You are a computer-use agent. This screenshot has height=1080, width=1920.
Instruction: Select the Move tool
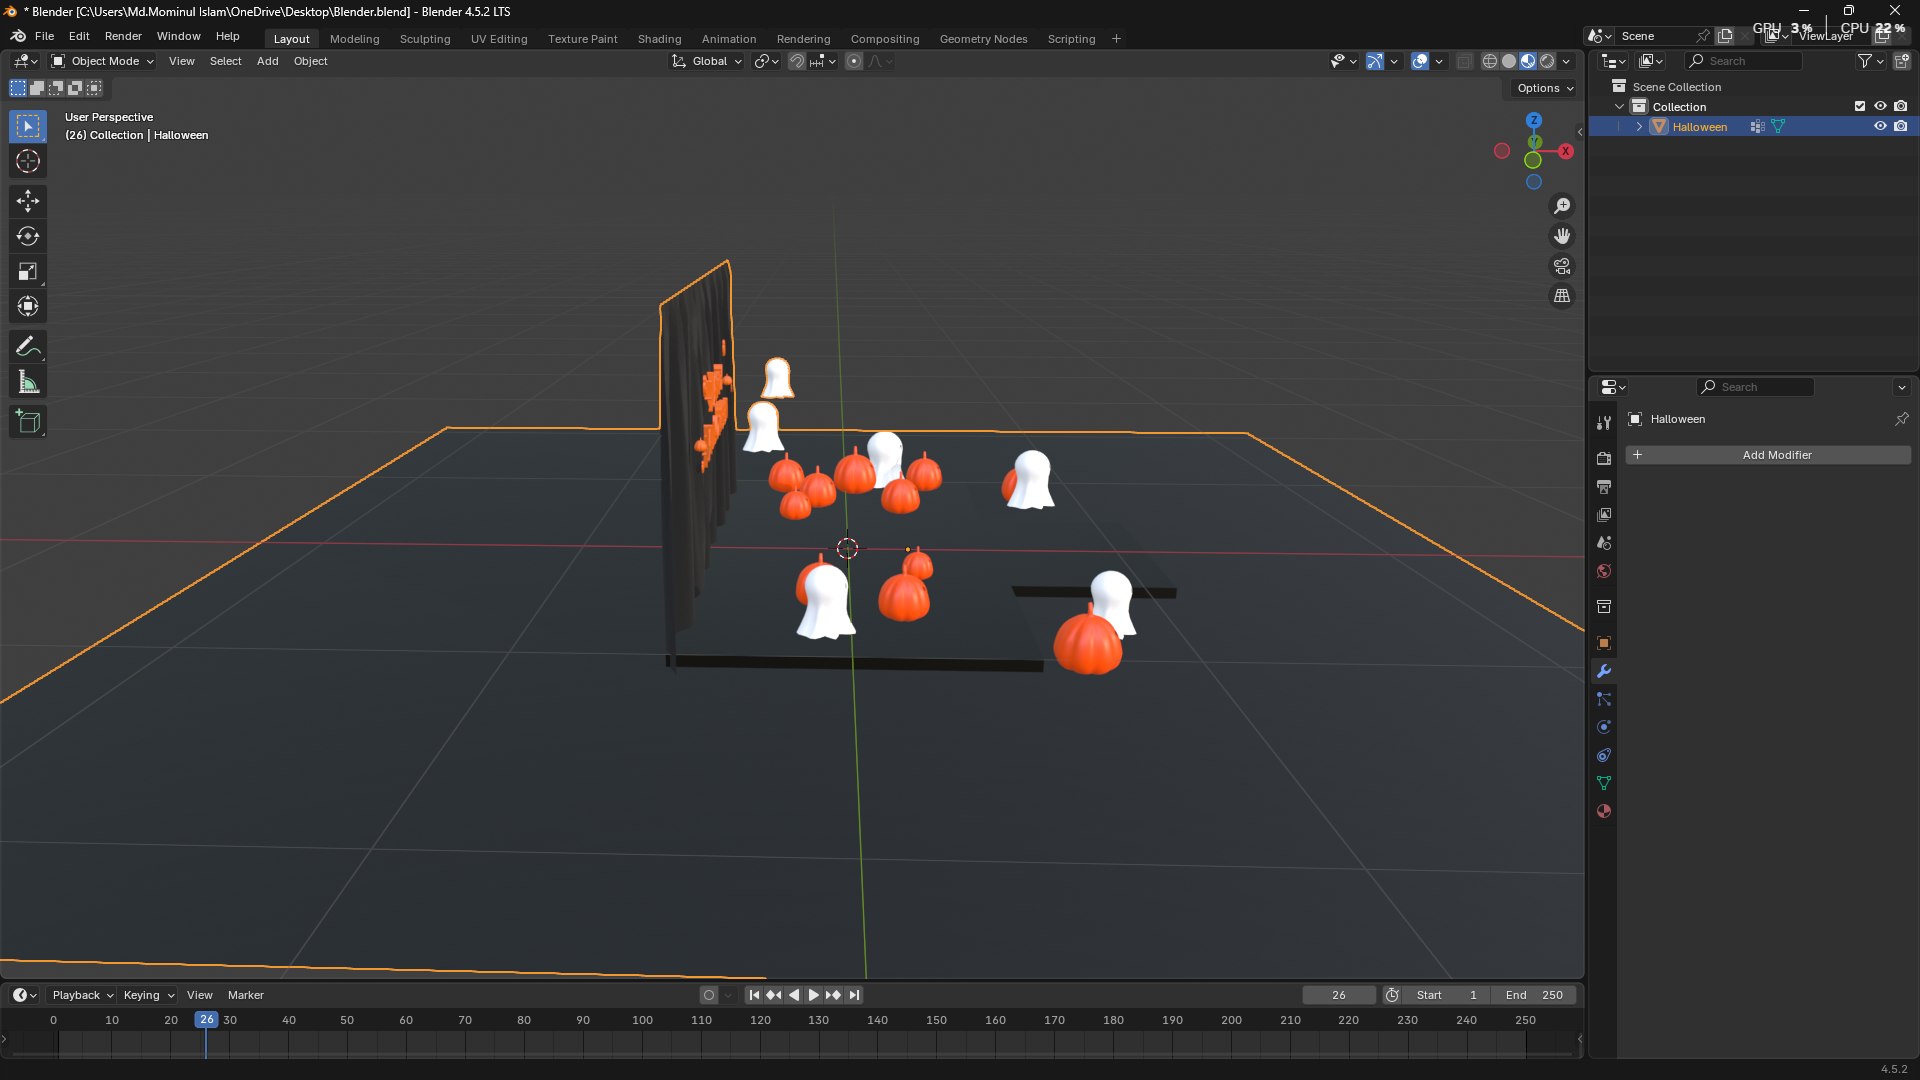point(28,201)
